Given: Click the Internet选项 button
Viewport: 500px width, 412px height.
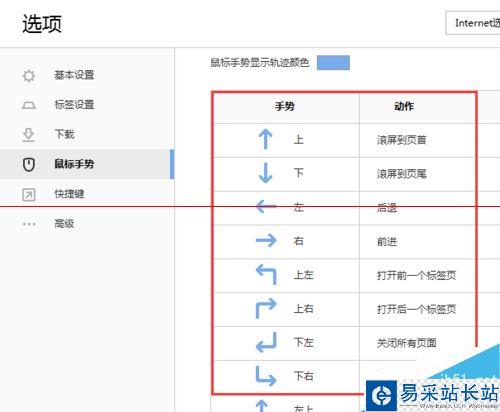Looking at the screenshot, I should click(473, 23).
